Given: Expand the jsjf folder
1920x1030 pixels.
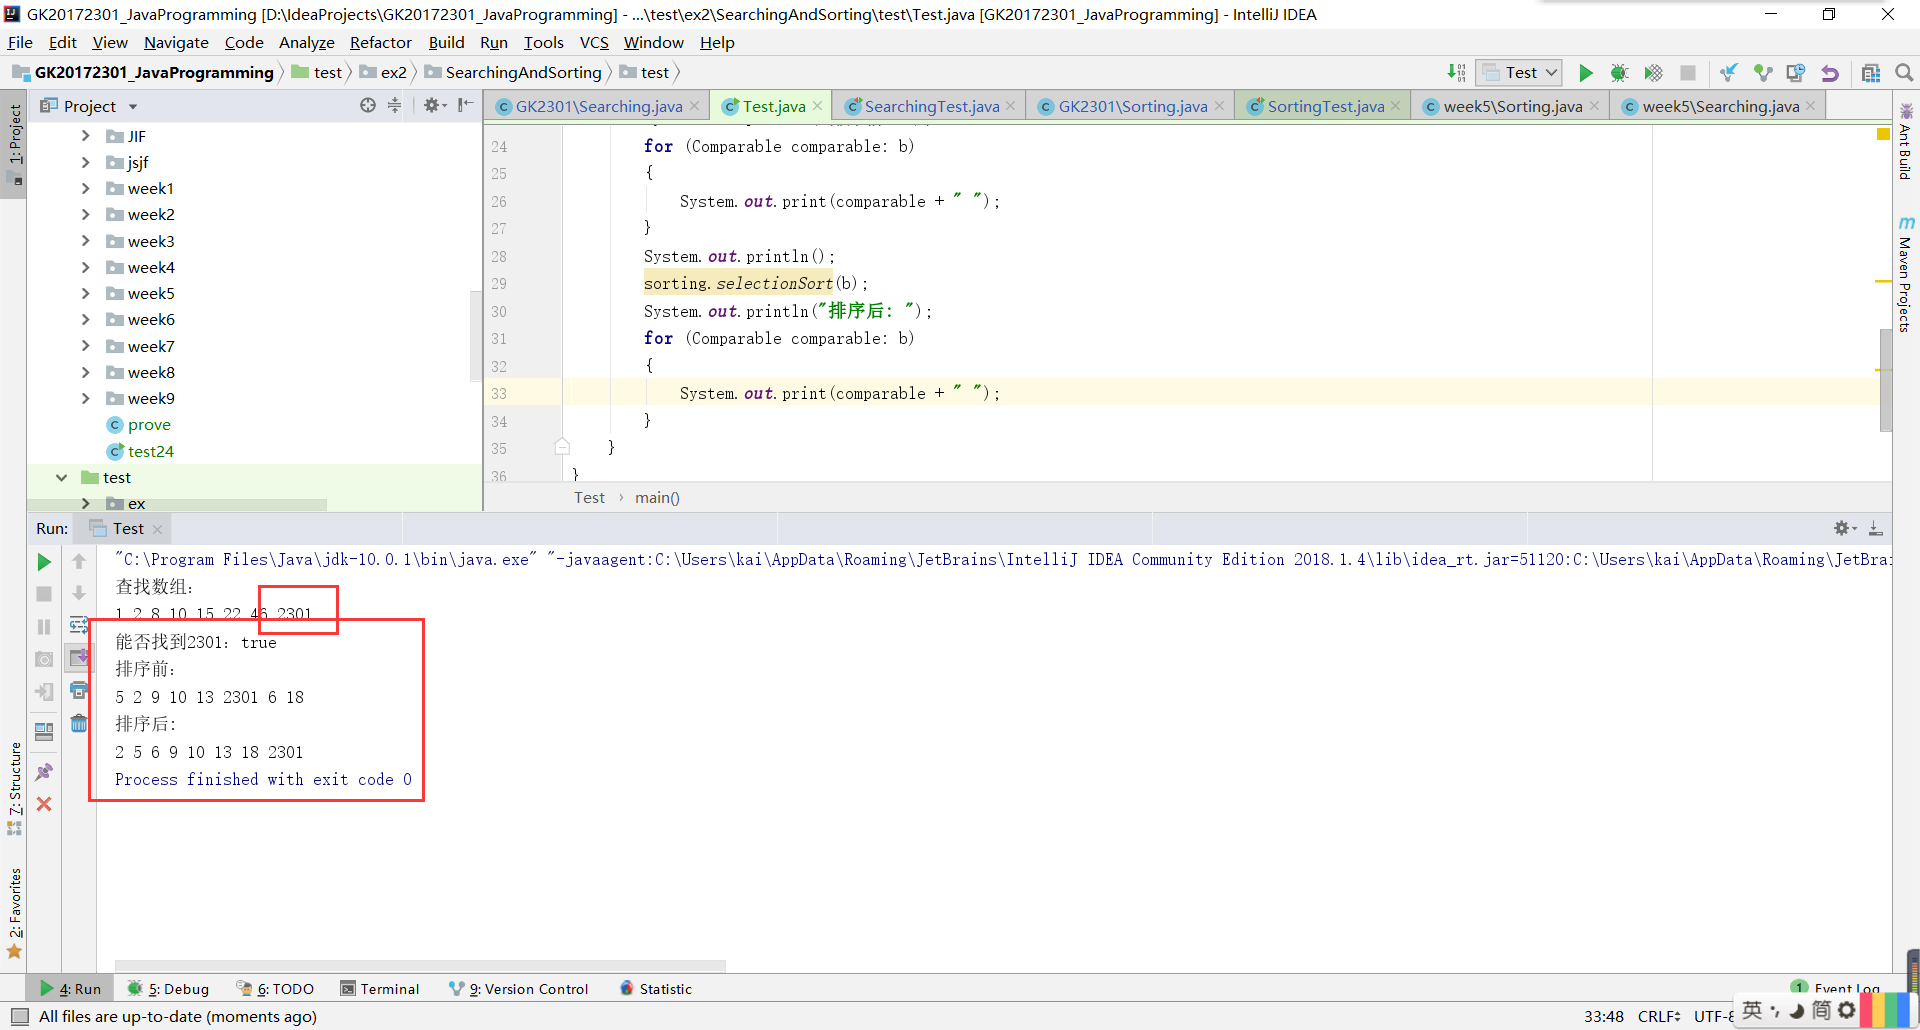Looking at the screenshot, I should 86,162.
